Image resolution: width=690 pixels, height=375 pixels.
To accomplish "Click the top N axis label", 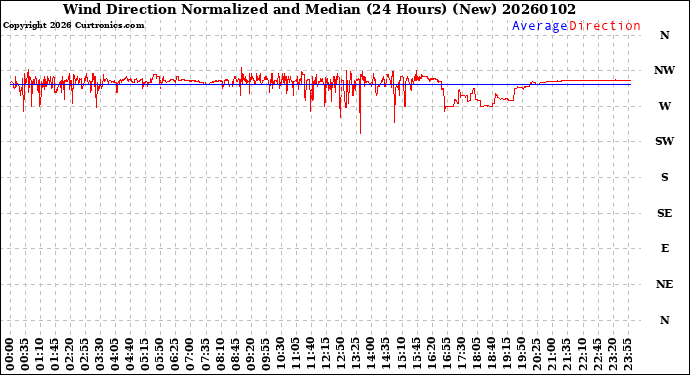I will [664, 35].
